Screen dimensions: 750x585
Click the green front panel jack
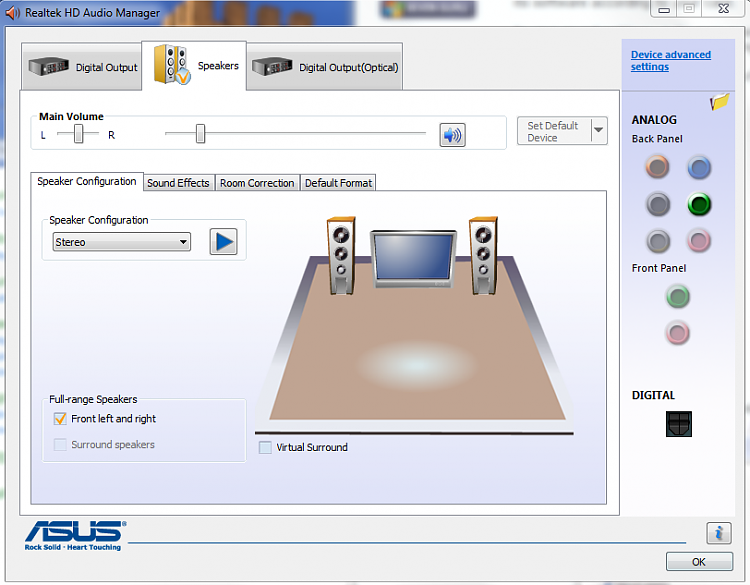click(x=678, y=296)
